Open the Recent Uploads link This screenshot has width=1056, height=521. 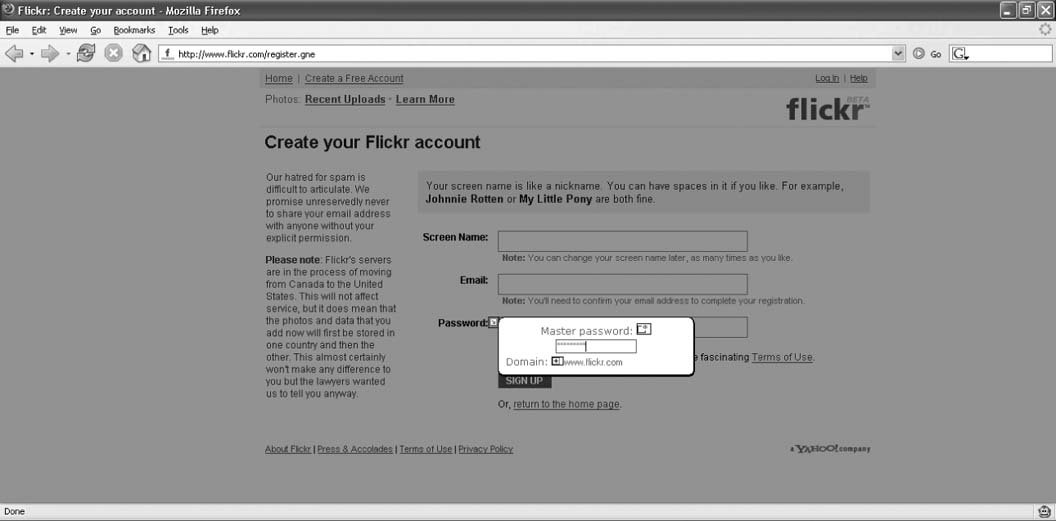click(345, 100)
